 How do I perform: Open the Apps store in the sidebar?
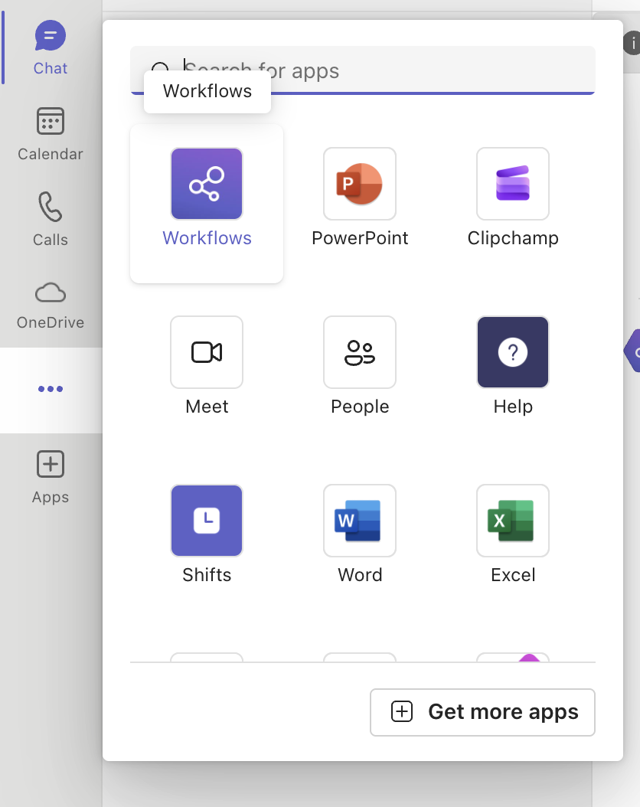click(x=50, y=476)
